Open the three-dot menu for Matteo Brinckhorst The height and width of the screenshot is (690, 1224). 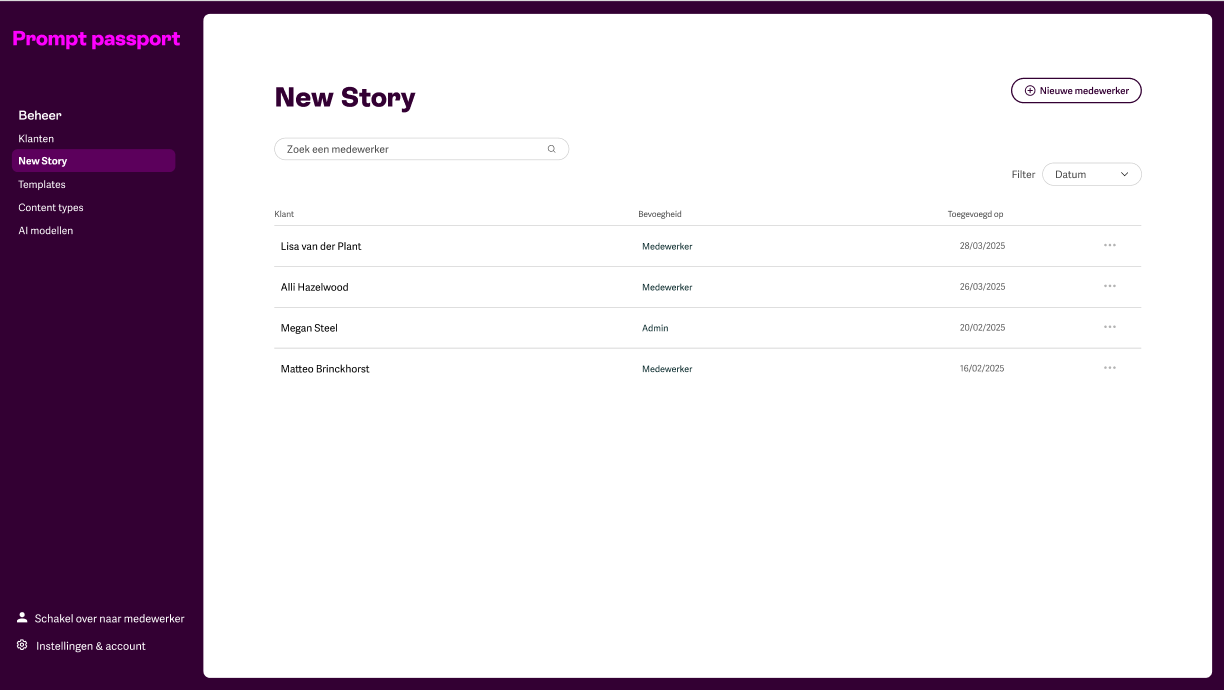point(1109,368)
